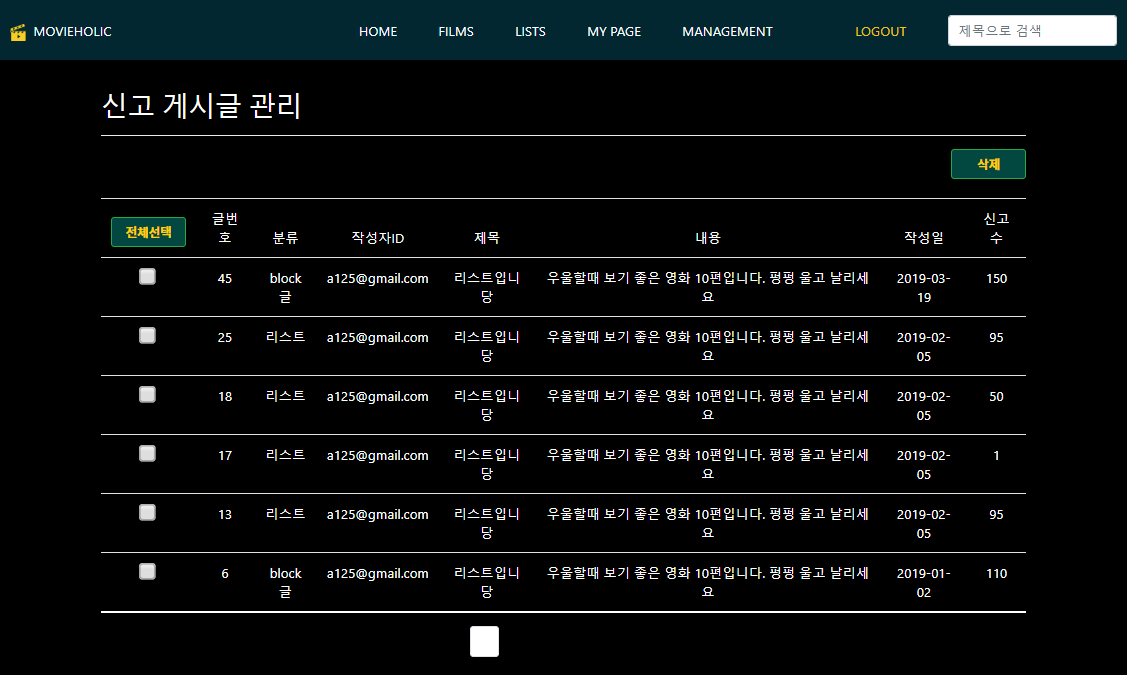Click author a125@gmail.com in row 25

[377, 338]
